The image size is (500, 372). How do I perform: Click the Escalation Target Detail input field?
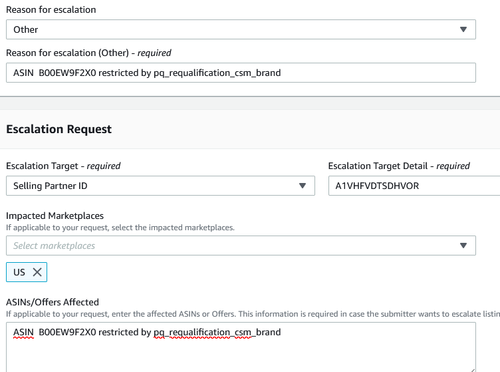(x=414, y=186)
